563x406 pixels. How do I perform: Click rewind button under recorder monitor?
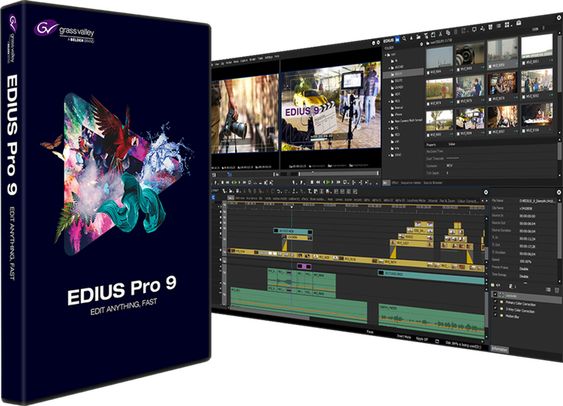tap(317, 182)
